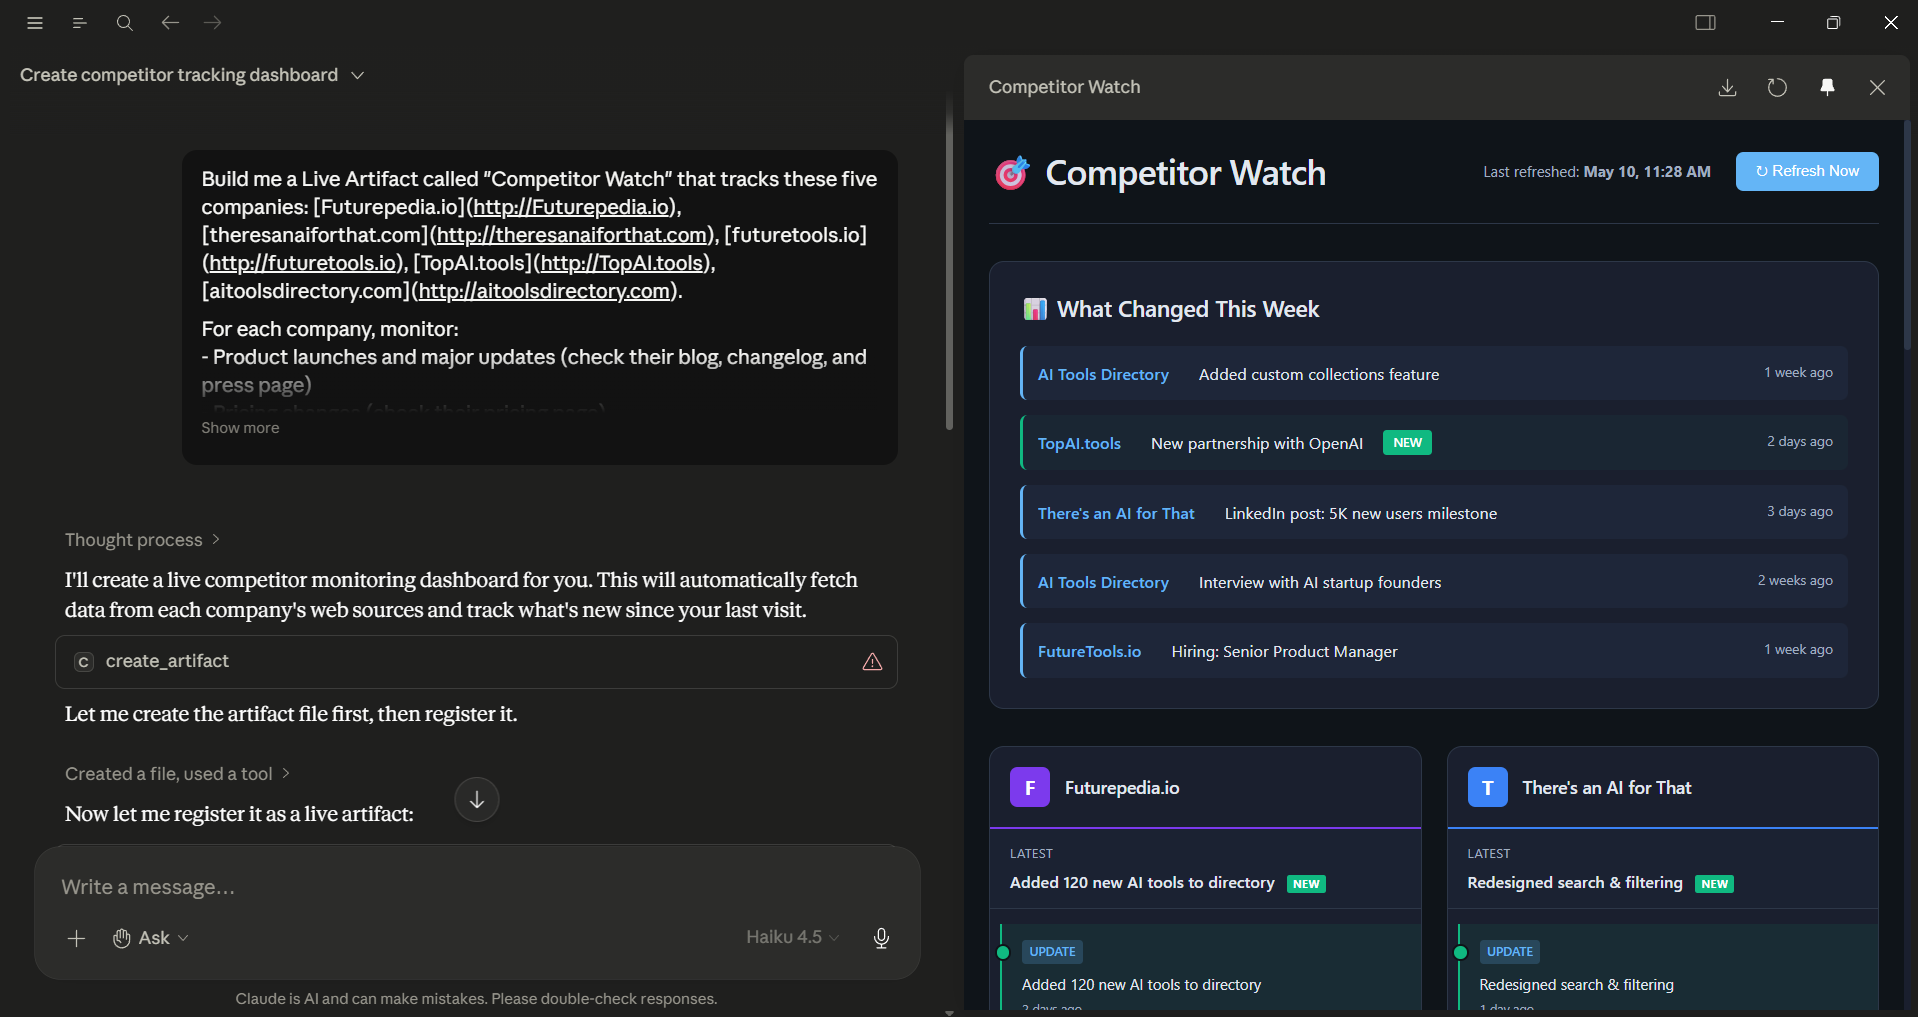
Task: Click the TopAI.tools company label
Action: click(x=1079, y=444)
